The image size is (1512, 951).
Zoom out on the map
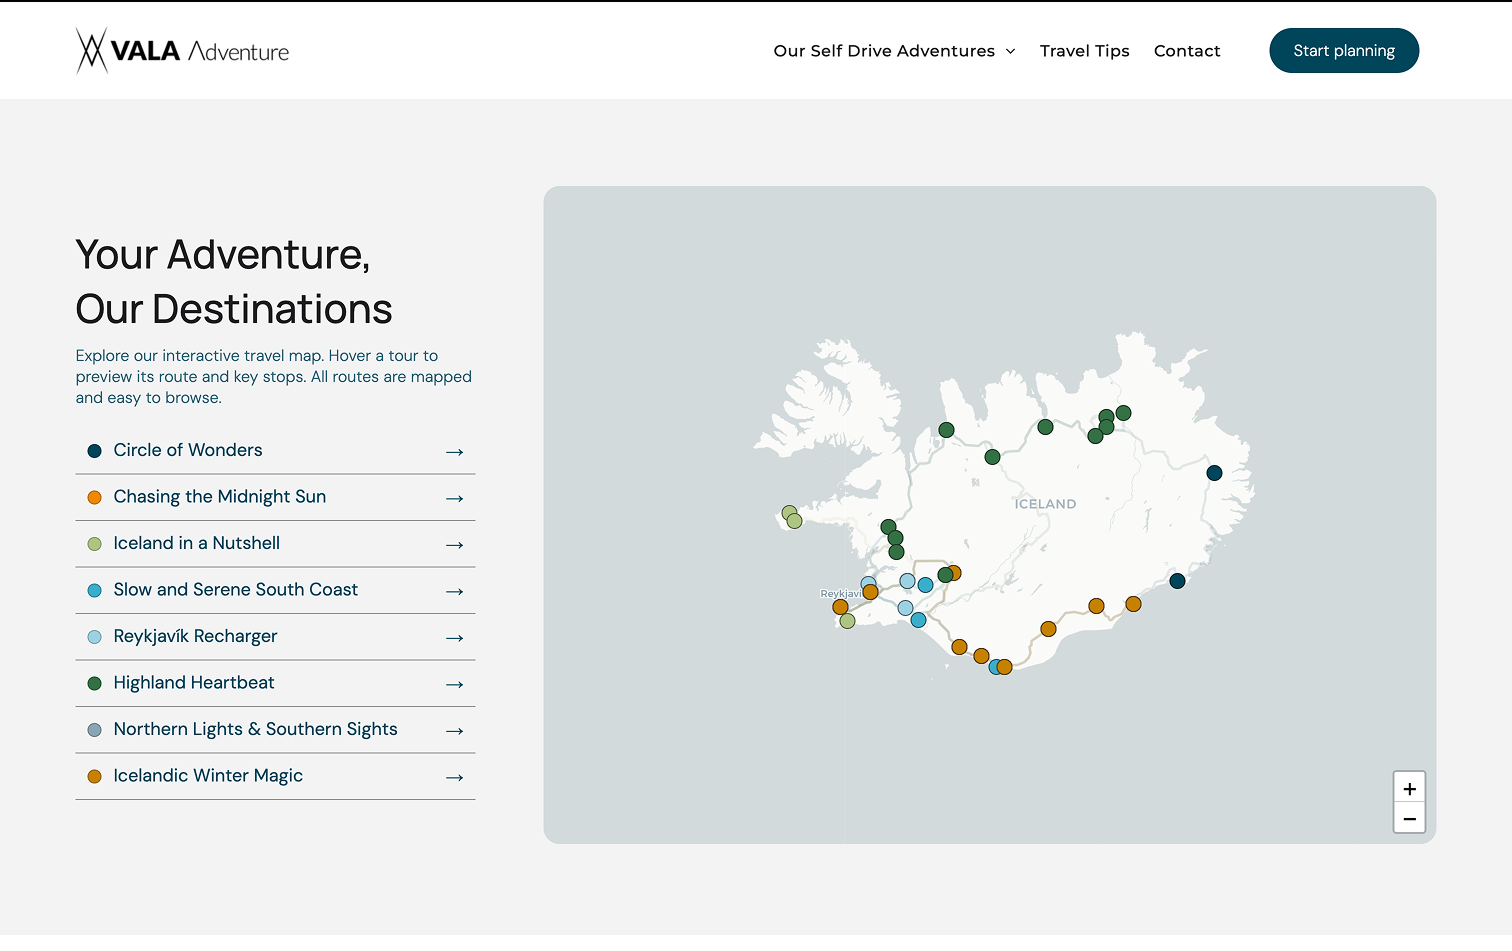click(x=1409, y=818)
